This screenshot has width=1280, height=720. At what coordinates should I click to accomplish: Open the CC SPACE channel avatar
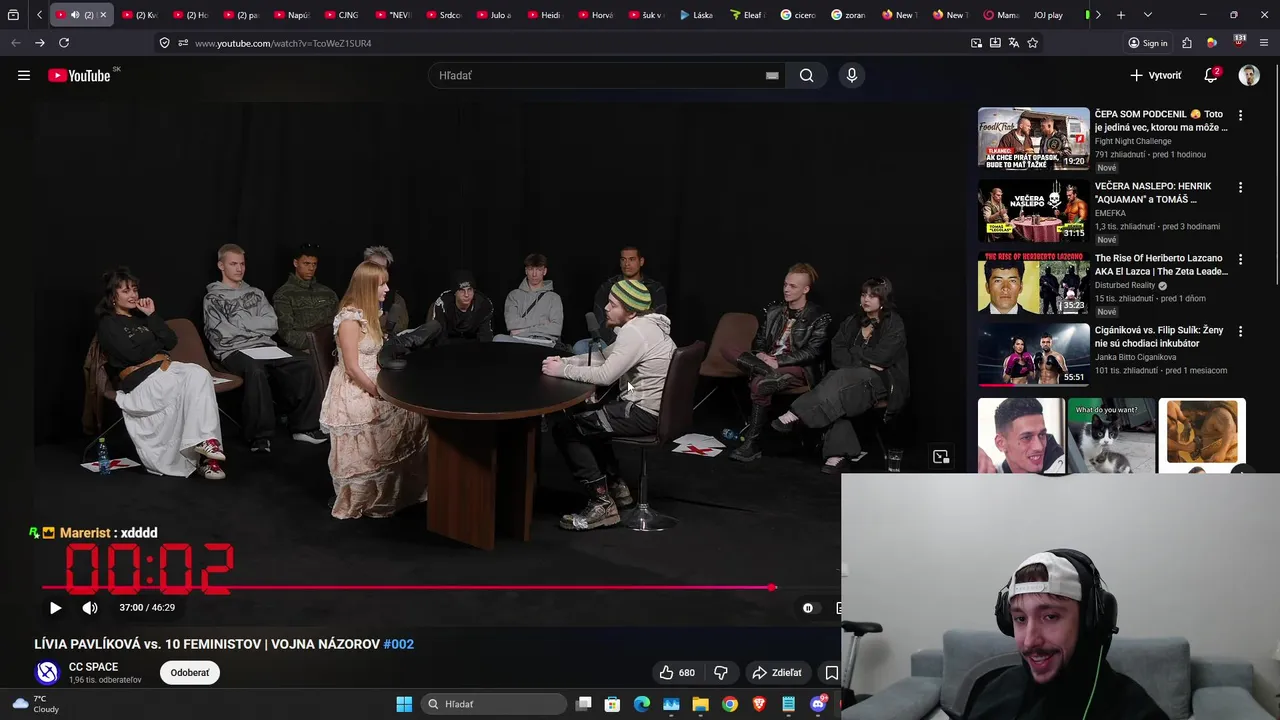(47, 672)
